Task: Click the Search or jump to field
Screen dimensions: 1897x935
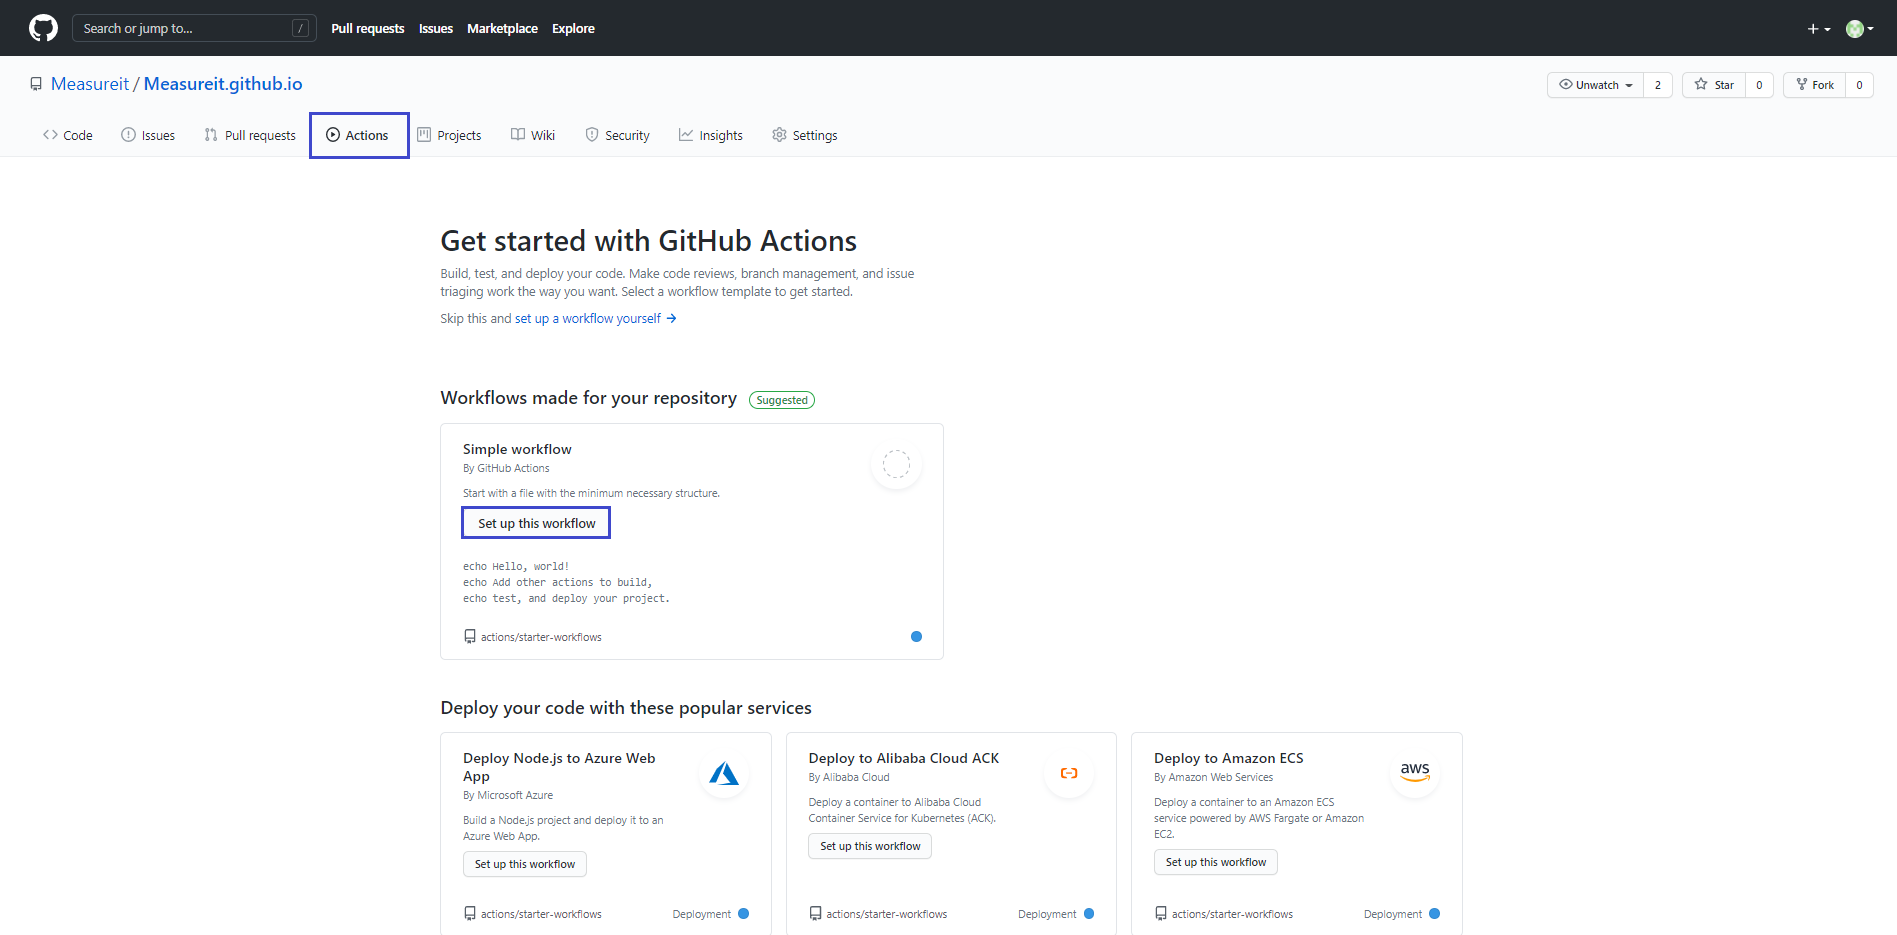Action: [x=194, y=28]
